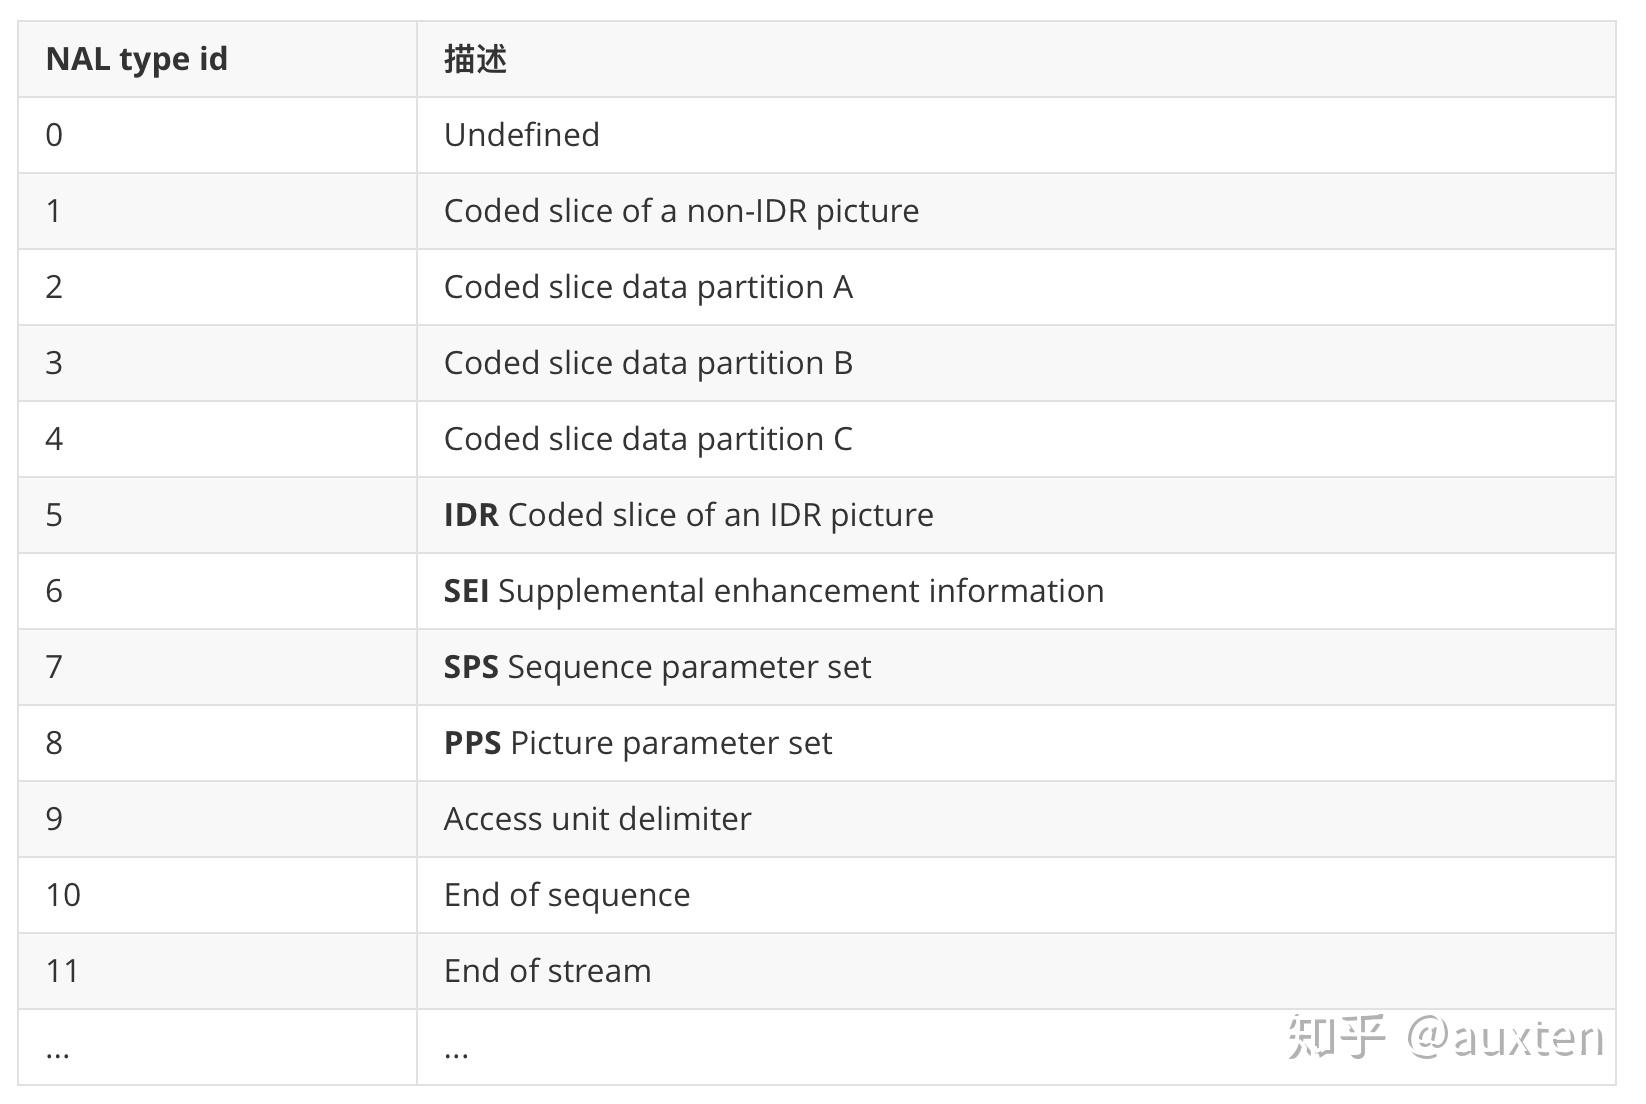Click the bold "PPS" label
The width and height of the screenshot is (1646, 1104).
(x=472, y=743)
